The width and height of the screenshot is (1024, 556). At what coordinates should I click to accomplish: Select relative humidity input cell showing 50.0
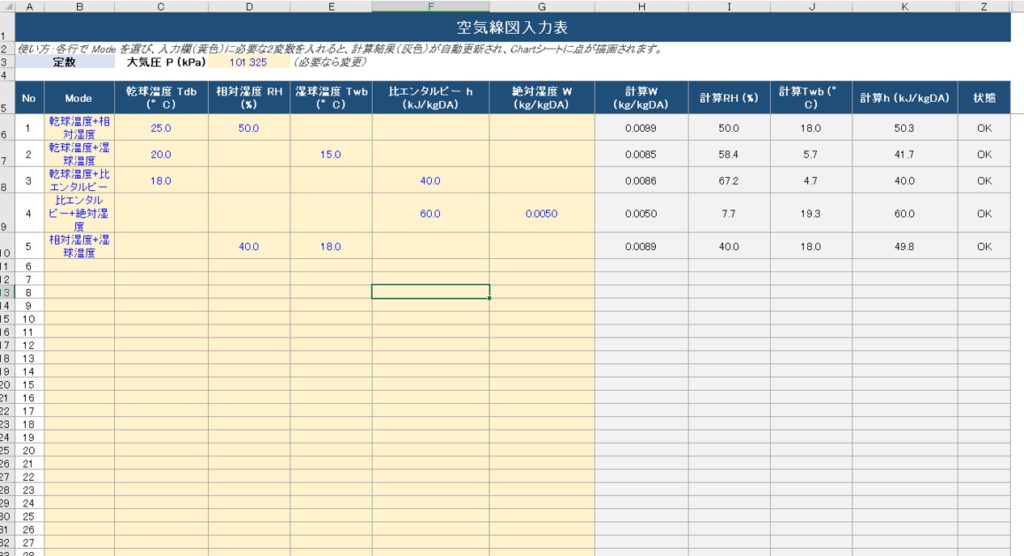point(248,128)
